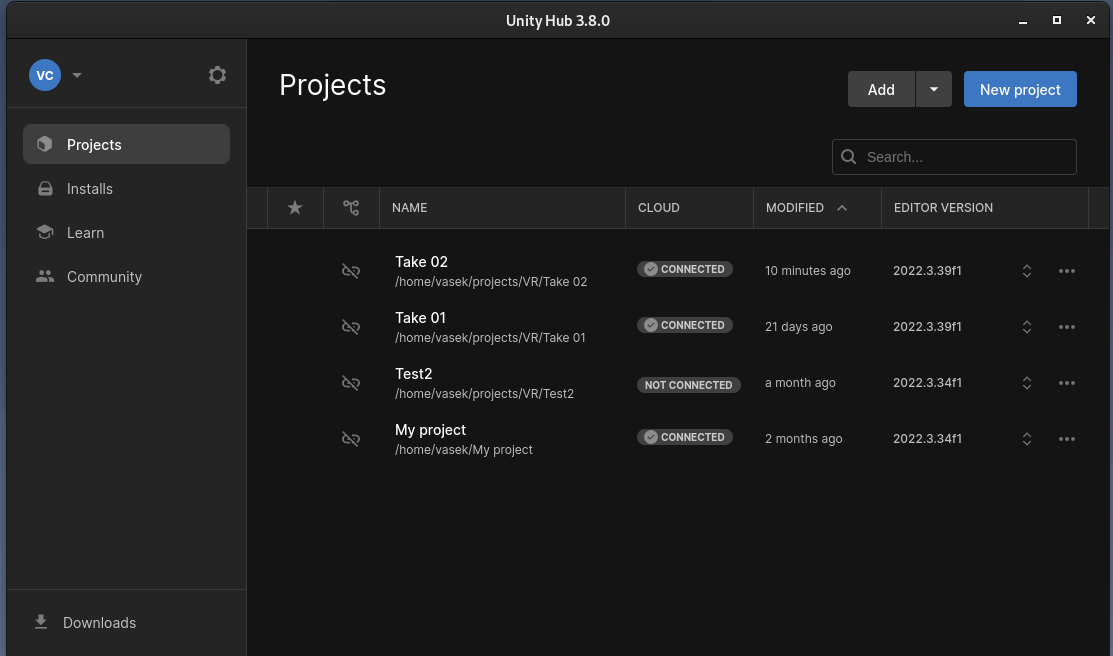
Task: Click the NOT CONNECTED badge for Test2
Action: [688, 385]
